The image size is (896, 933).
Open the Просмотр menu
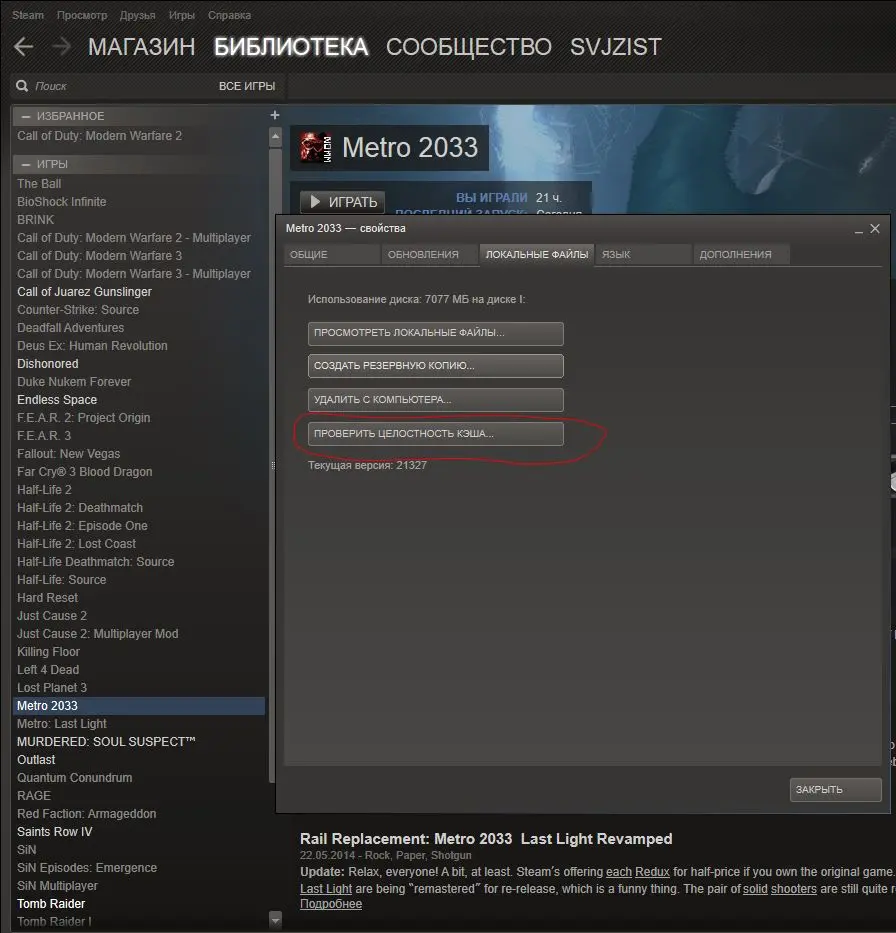click(82, 15)
